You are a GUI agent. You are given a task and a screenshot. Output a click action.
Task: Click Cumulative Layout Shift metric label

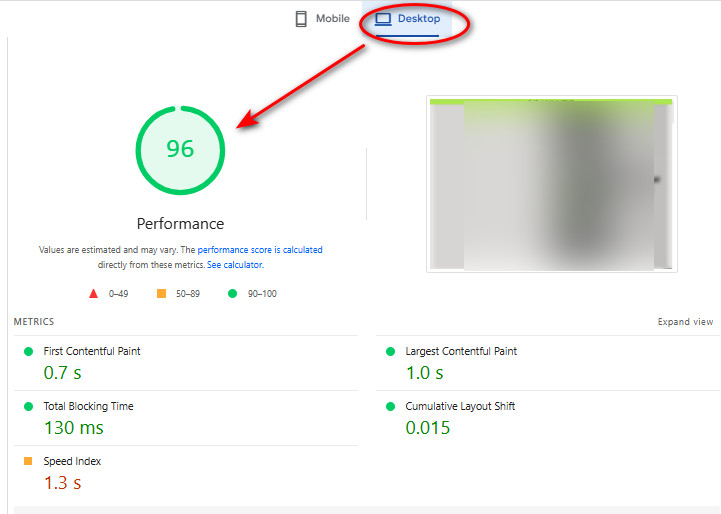(460, 406)
